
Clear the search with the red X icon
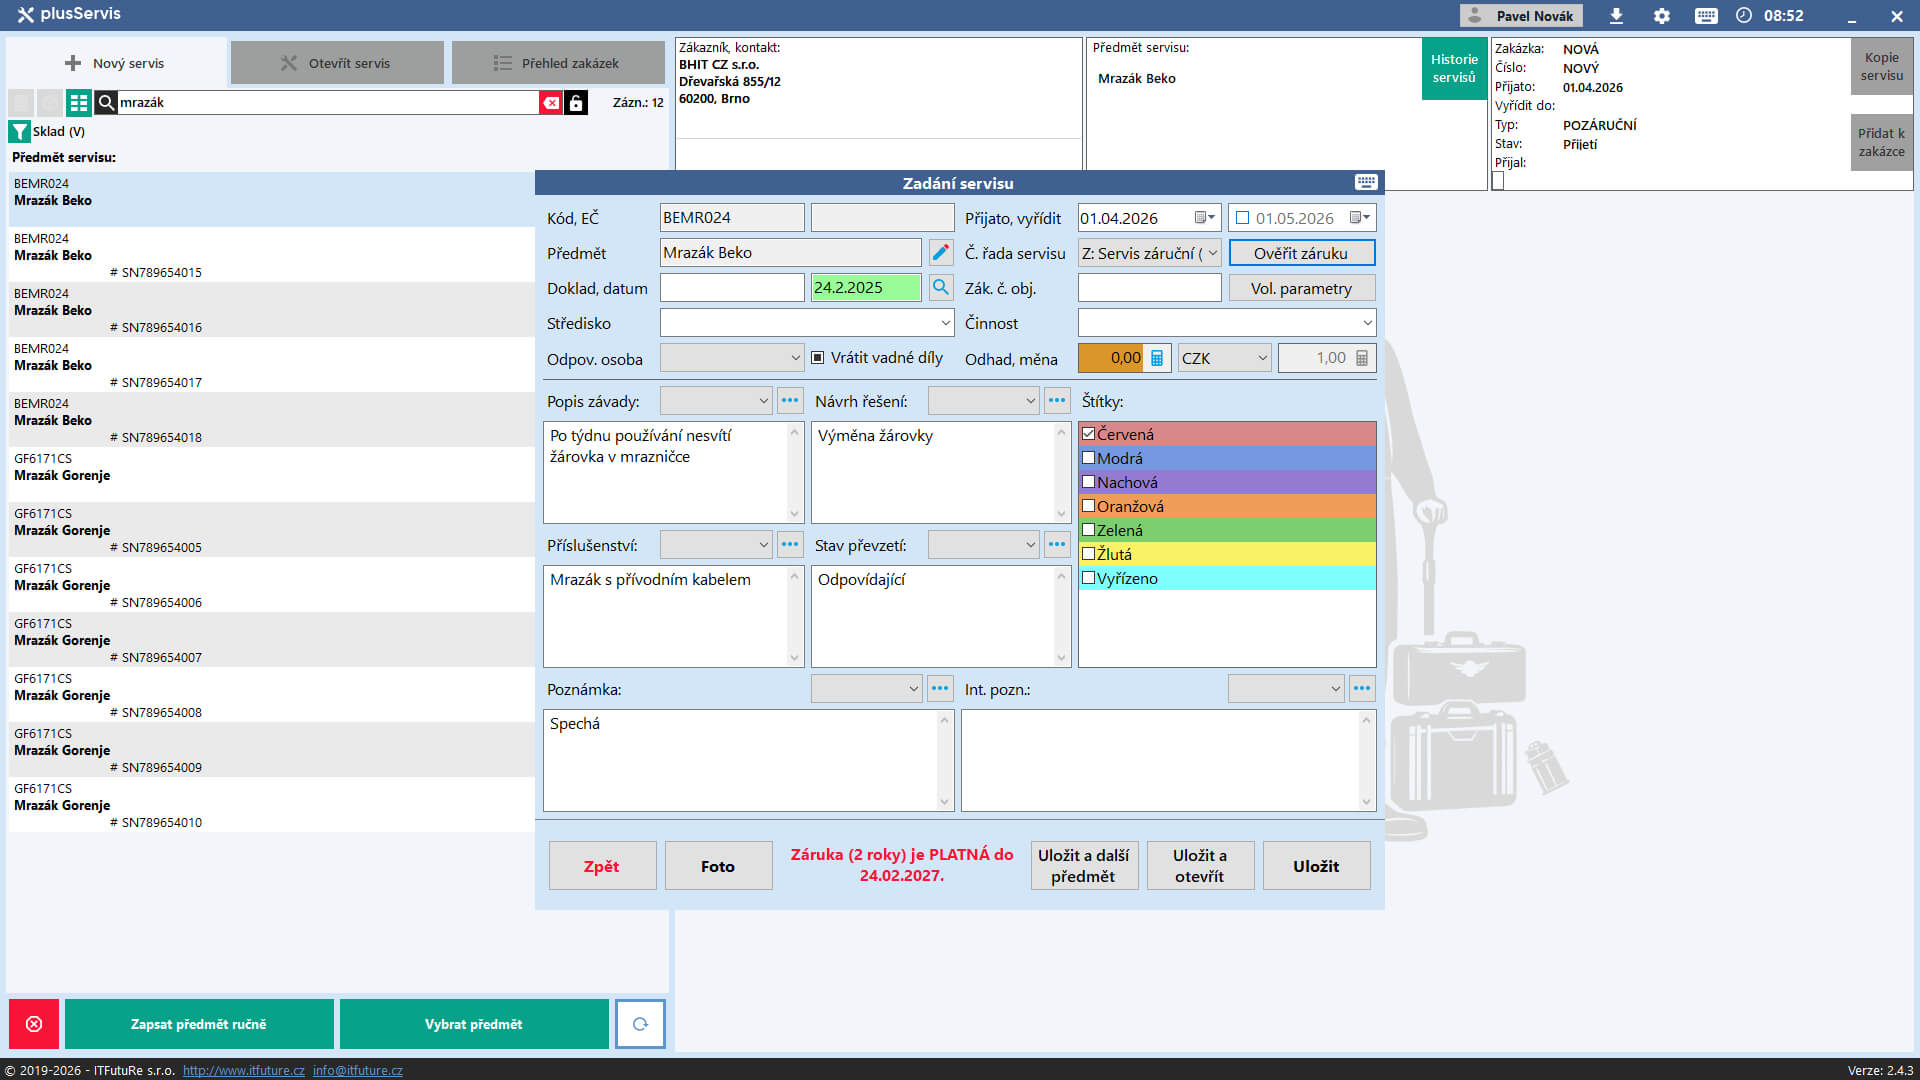point(551,103)
